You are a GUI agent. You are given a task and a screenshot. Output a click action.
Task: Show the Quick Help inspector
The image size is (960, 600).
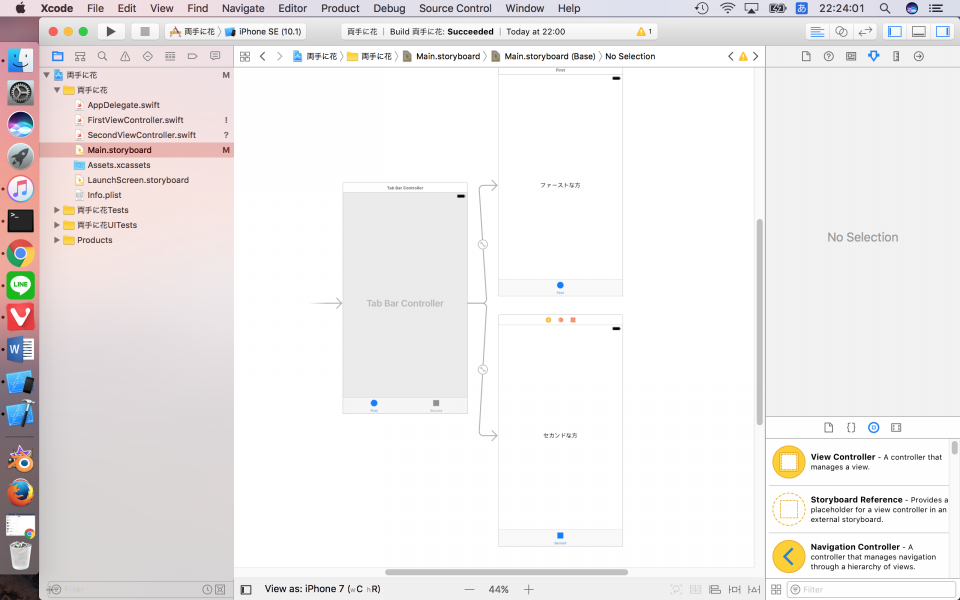[828, 56]
